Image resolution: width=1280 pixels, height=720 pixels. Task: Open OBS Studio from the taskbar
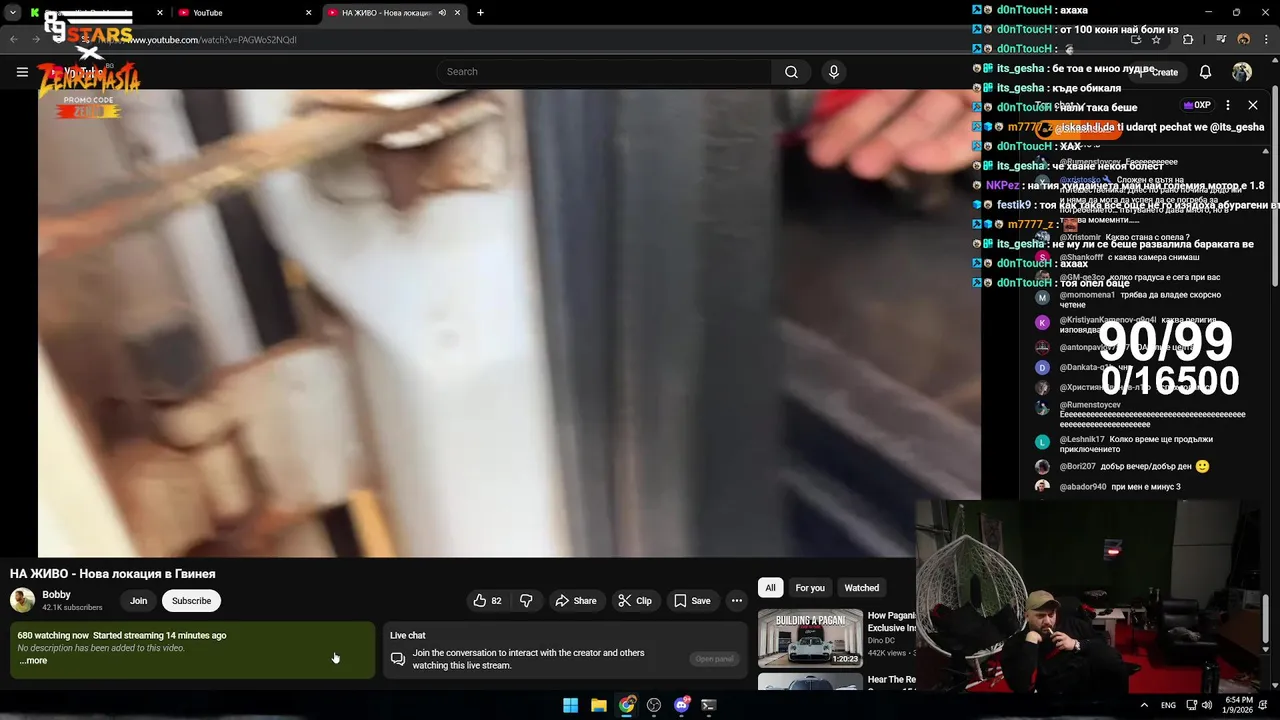[654, 705]
